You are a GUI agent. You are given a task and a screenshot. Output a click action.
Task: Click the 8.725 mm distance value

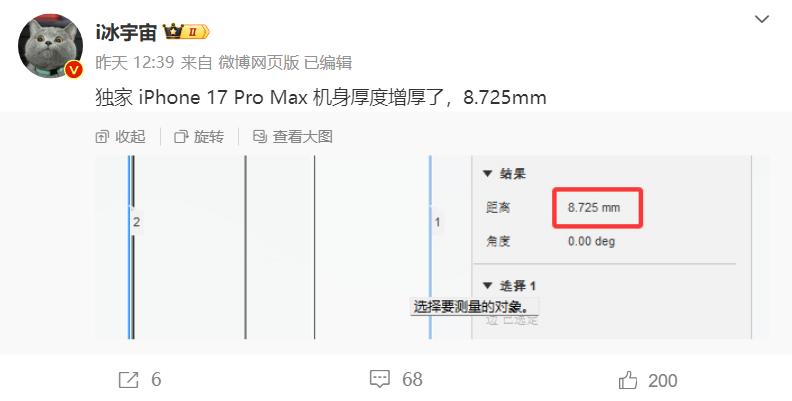(594, 208)
